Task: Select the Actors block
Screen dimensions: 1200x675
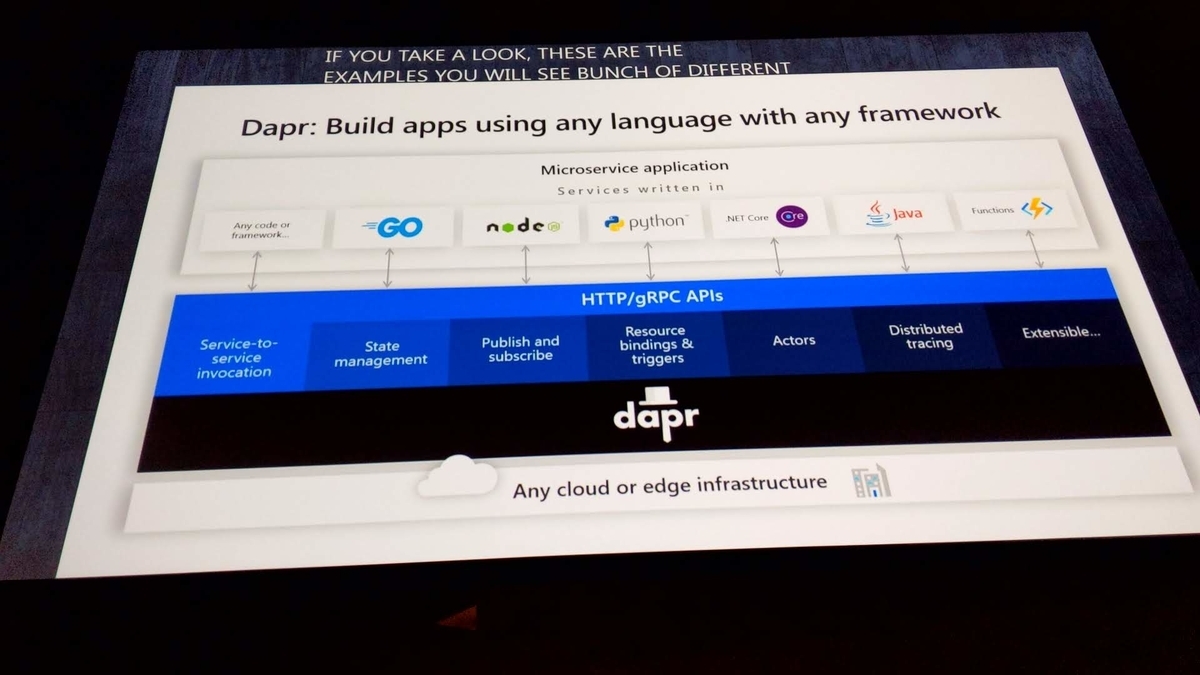Action: [x=792, y=340]
